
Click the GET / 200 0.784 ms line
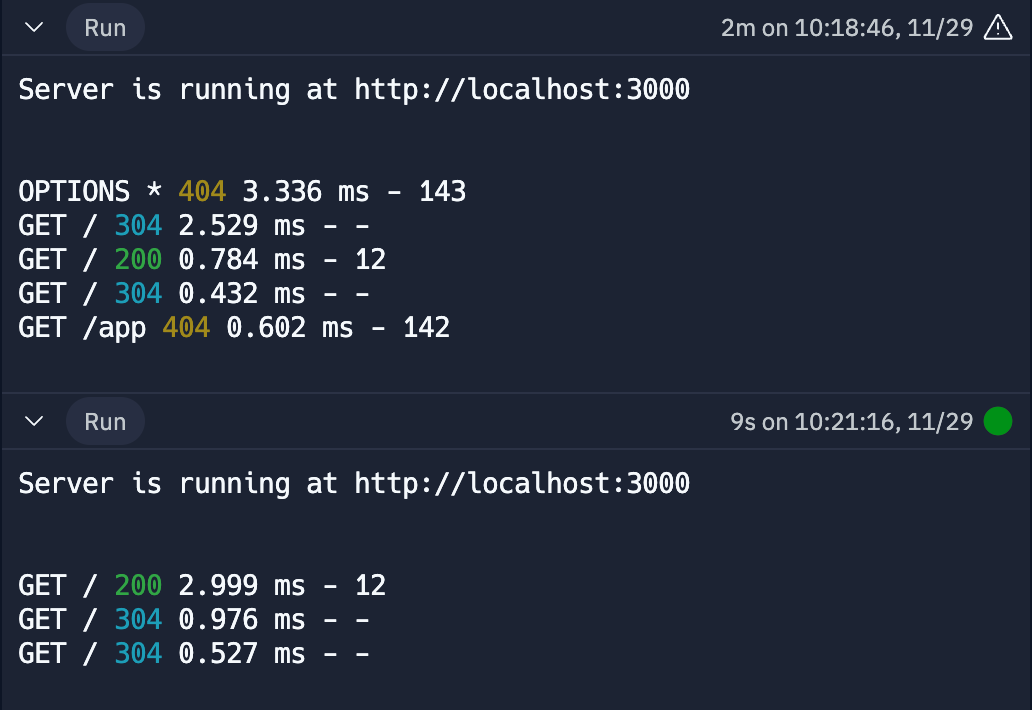point(202,259)
